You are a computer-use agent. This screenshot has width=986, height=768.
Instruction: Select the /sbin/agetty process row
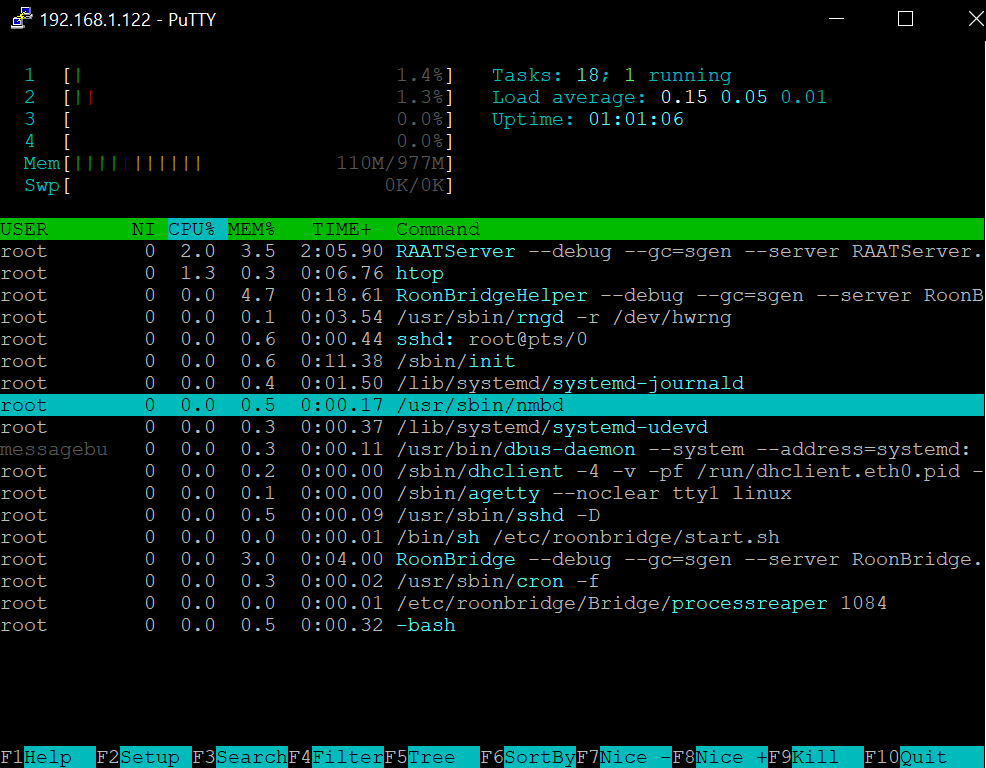[x=492, y=493]
